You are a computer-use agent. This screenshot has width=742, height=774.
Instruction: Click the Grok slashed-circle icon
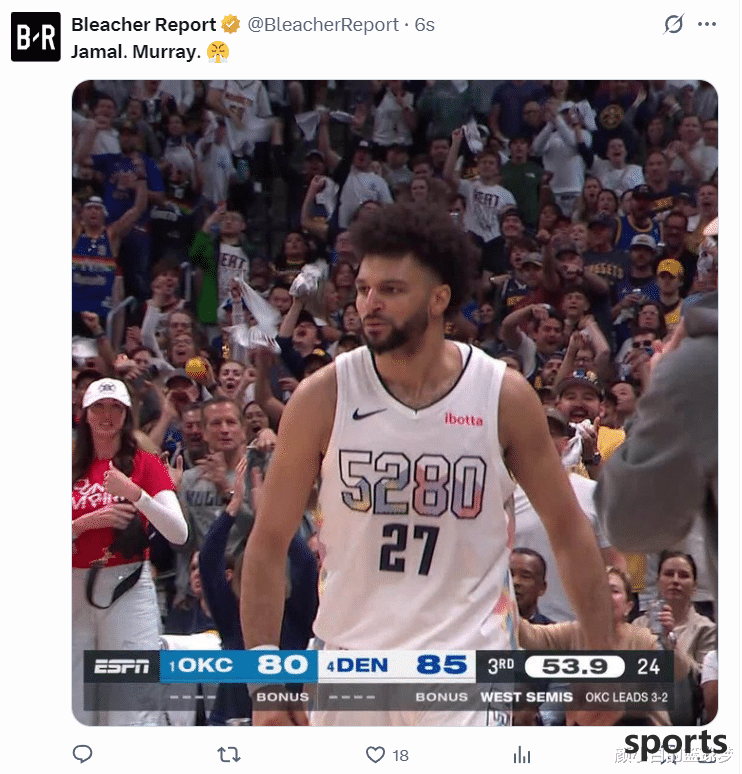click(x=673, y=24)
